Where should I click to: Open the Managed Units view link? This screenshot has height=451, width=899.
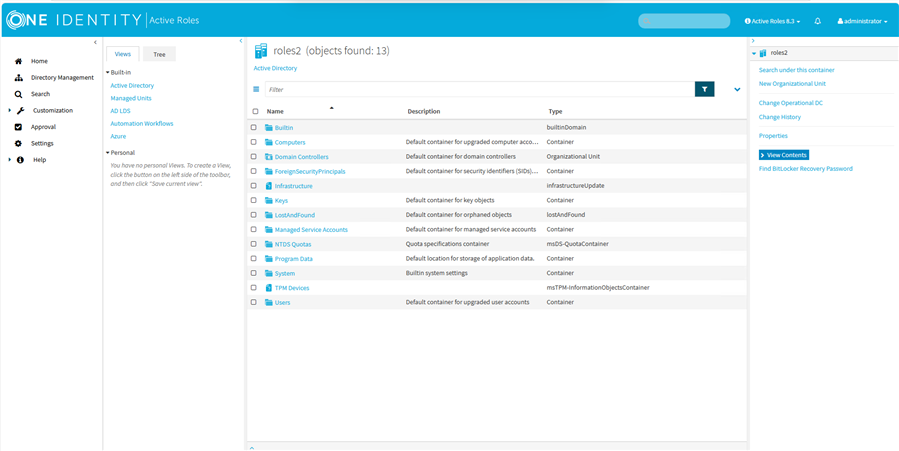(x=131, y=99)
